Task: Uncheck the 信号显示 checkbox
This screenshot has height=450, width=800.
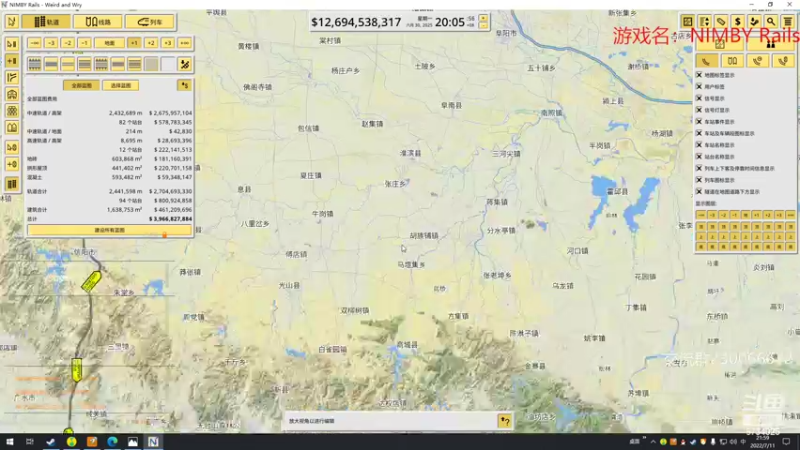Action: click(699, 98)
